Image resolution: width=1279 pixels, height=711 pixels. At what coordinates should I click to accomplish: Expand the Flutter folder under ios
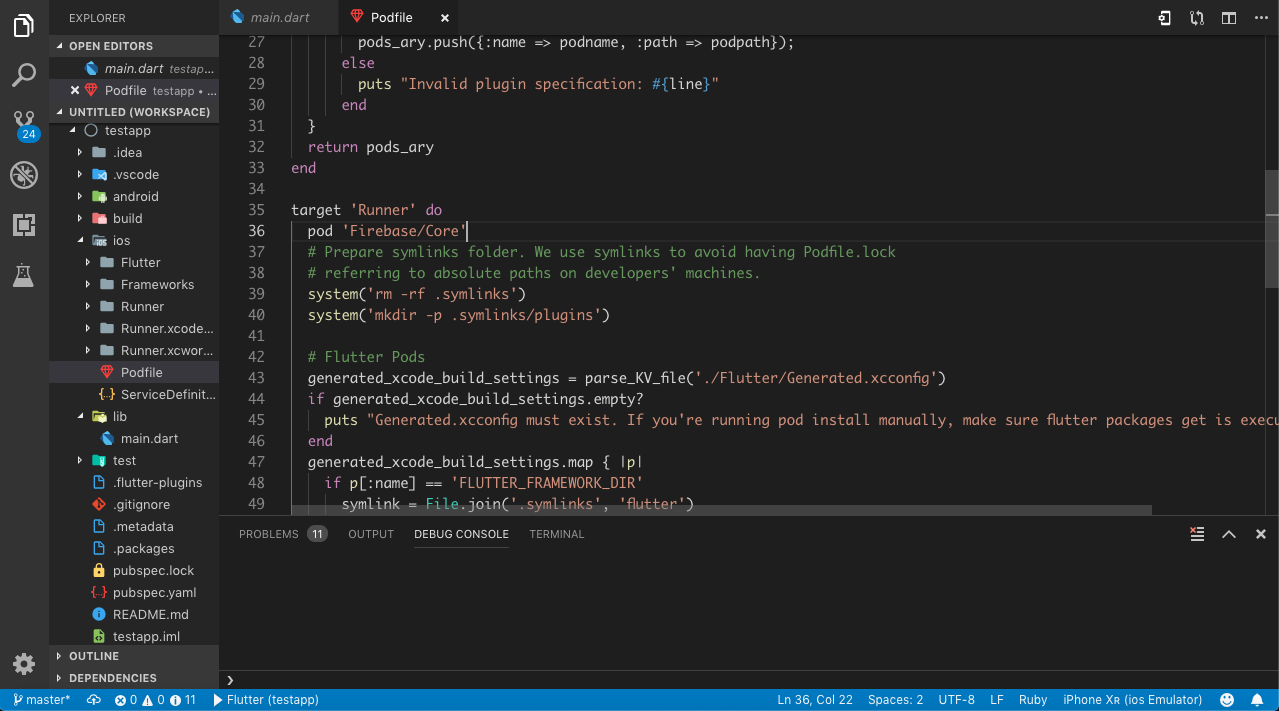pyautogui.click(x=134, y=263)
